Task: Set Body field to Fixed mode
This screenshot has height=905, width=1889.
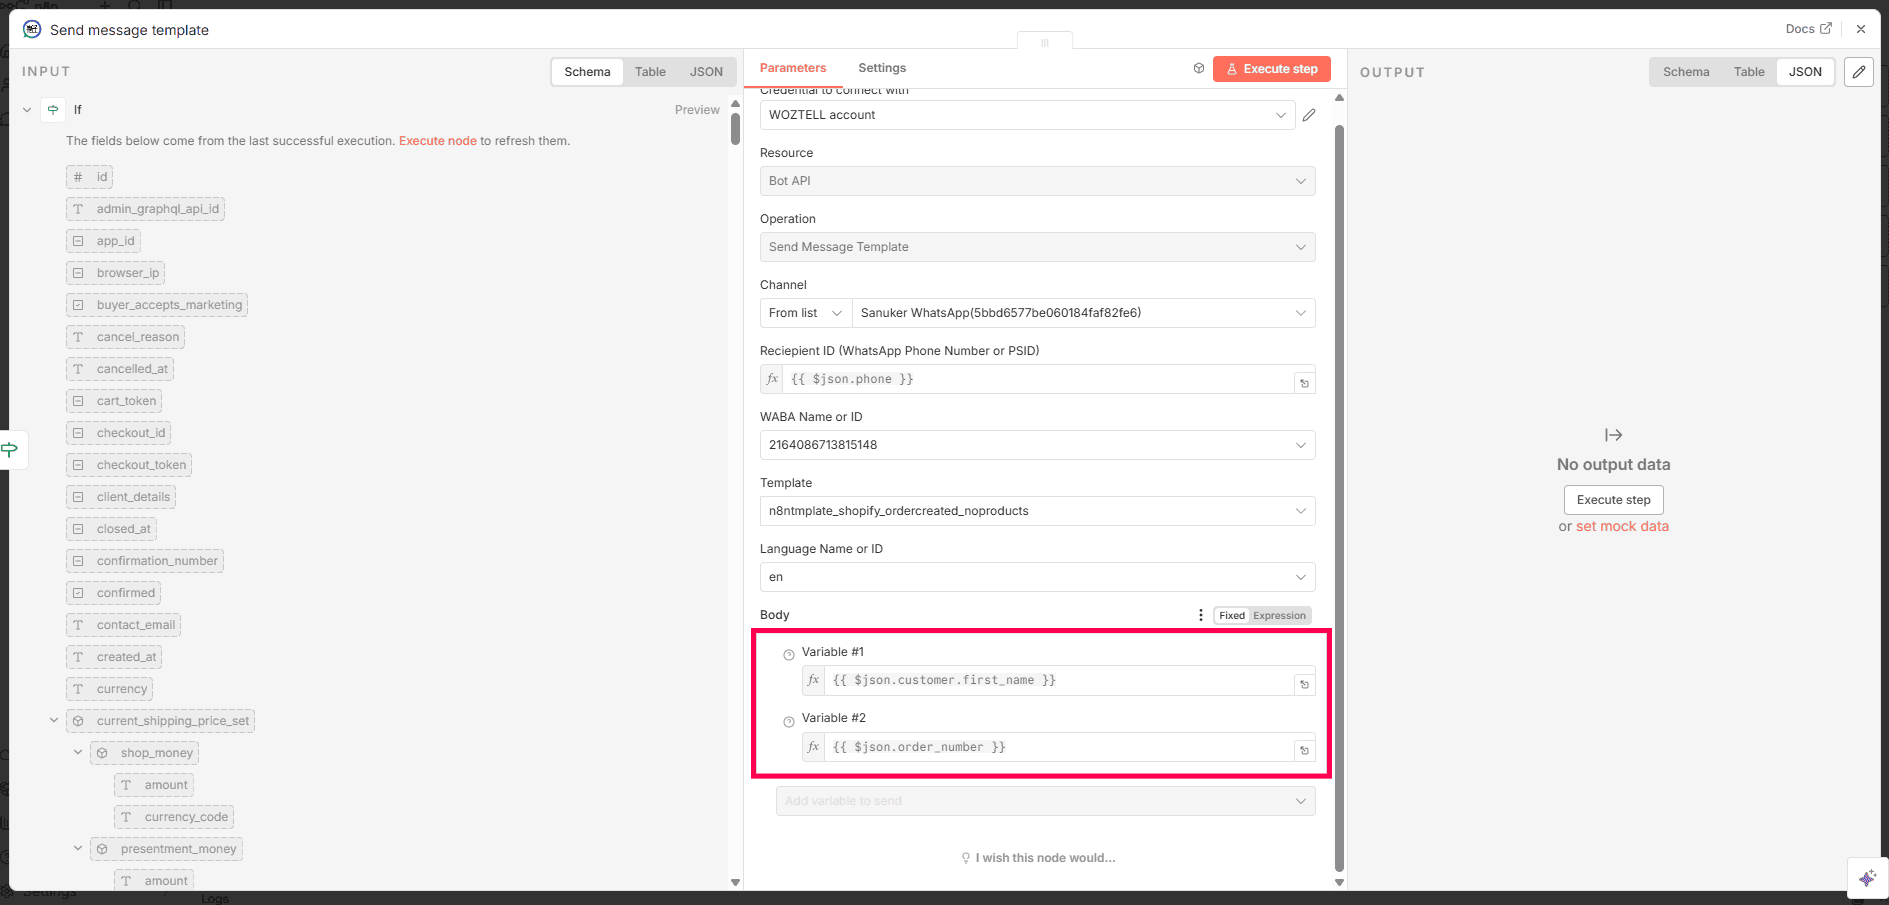Action: pos(1231,616)
